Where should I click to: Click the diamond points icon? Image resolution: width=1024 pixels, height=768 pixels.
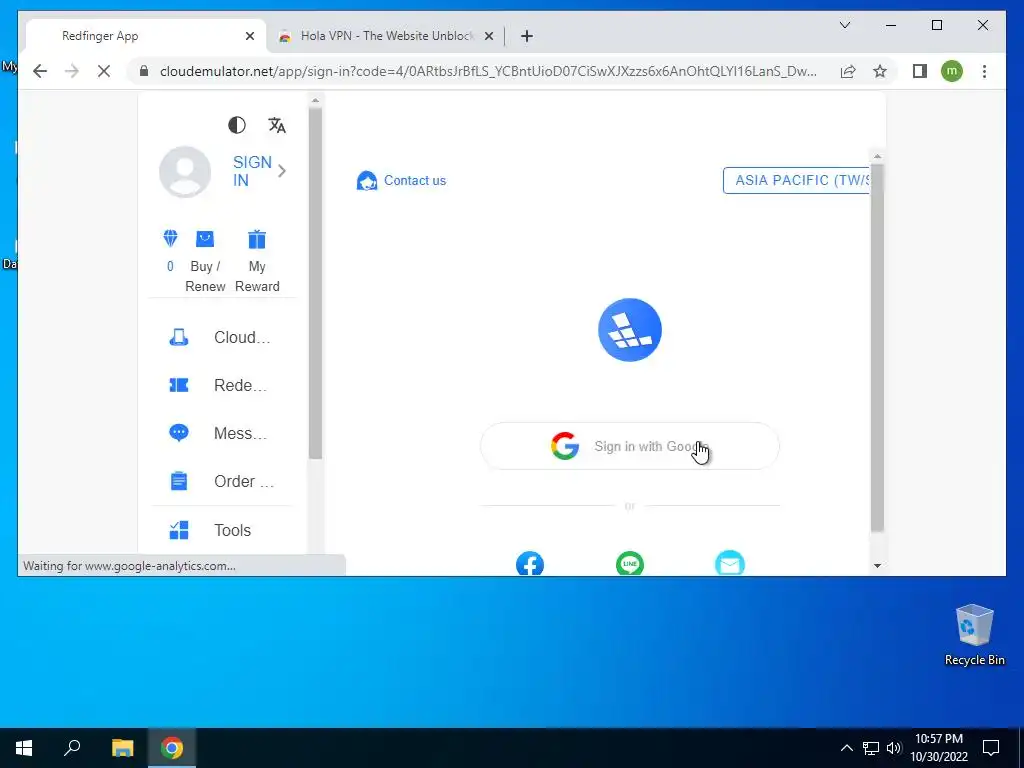point(170,239)
